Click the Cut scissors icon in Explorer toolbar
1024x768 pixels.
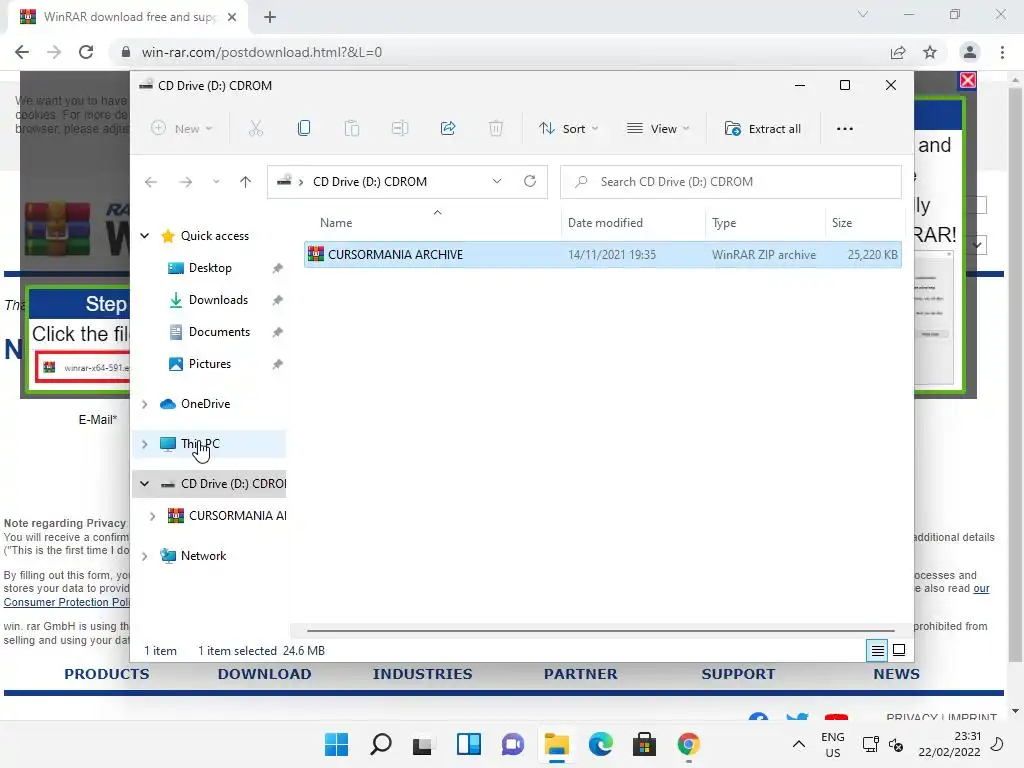coord(255,129)
